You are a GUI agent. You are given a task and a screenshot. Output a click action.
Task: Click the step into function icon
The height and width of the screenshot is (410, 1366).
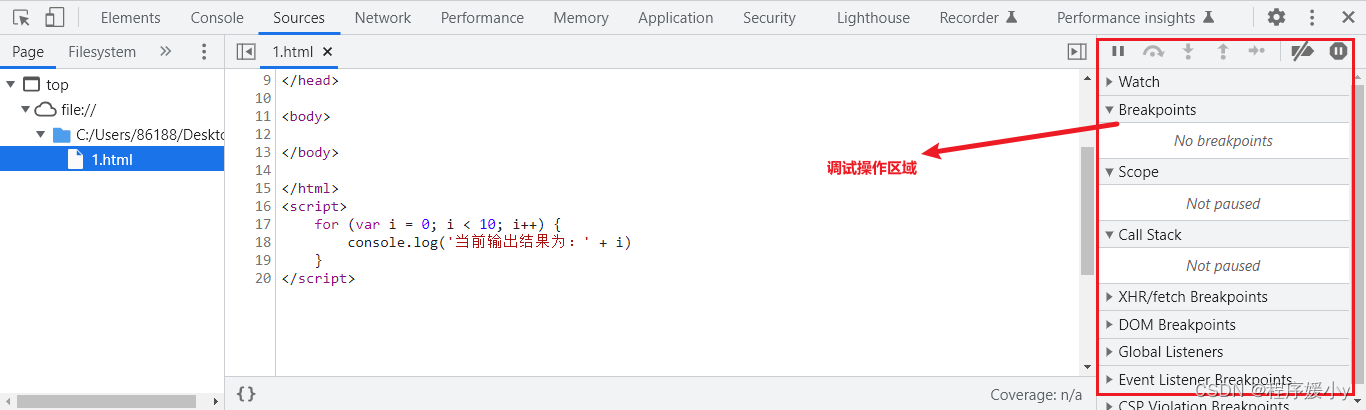click(x=1188, y=51)
